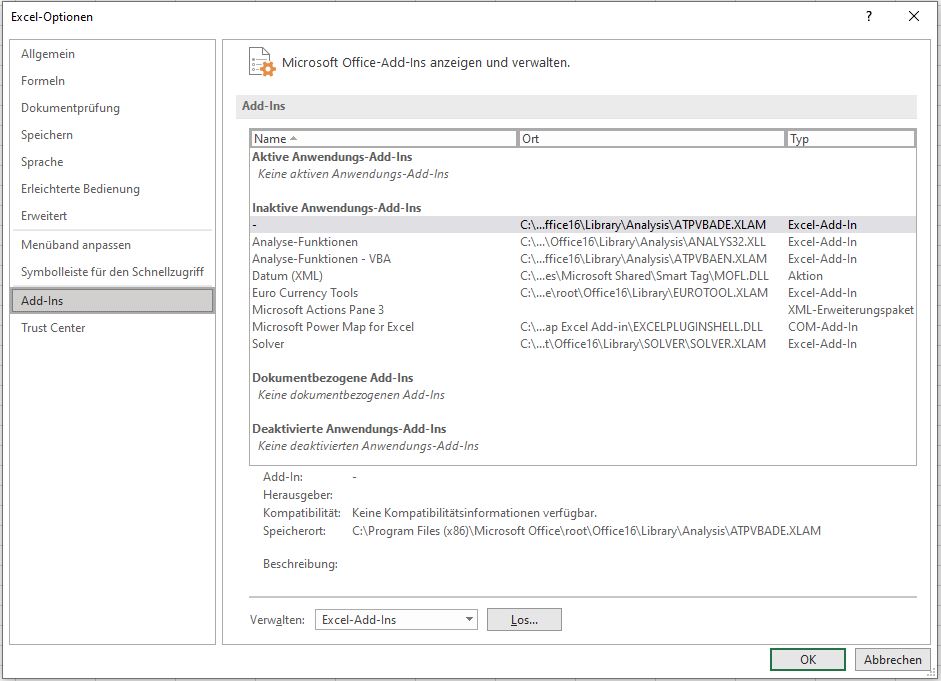The height and width of the screenshot is (681, 941).
Task: Click the XML-Erweiterungspaket type cell
Action: point(851,310)
